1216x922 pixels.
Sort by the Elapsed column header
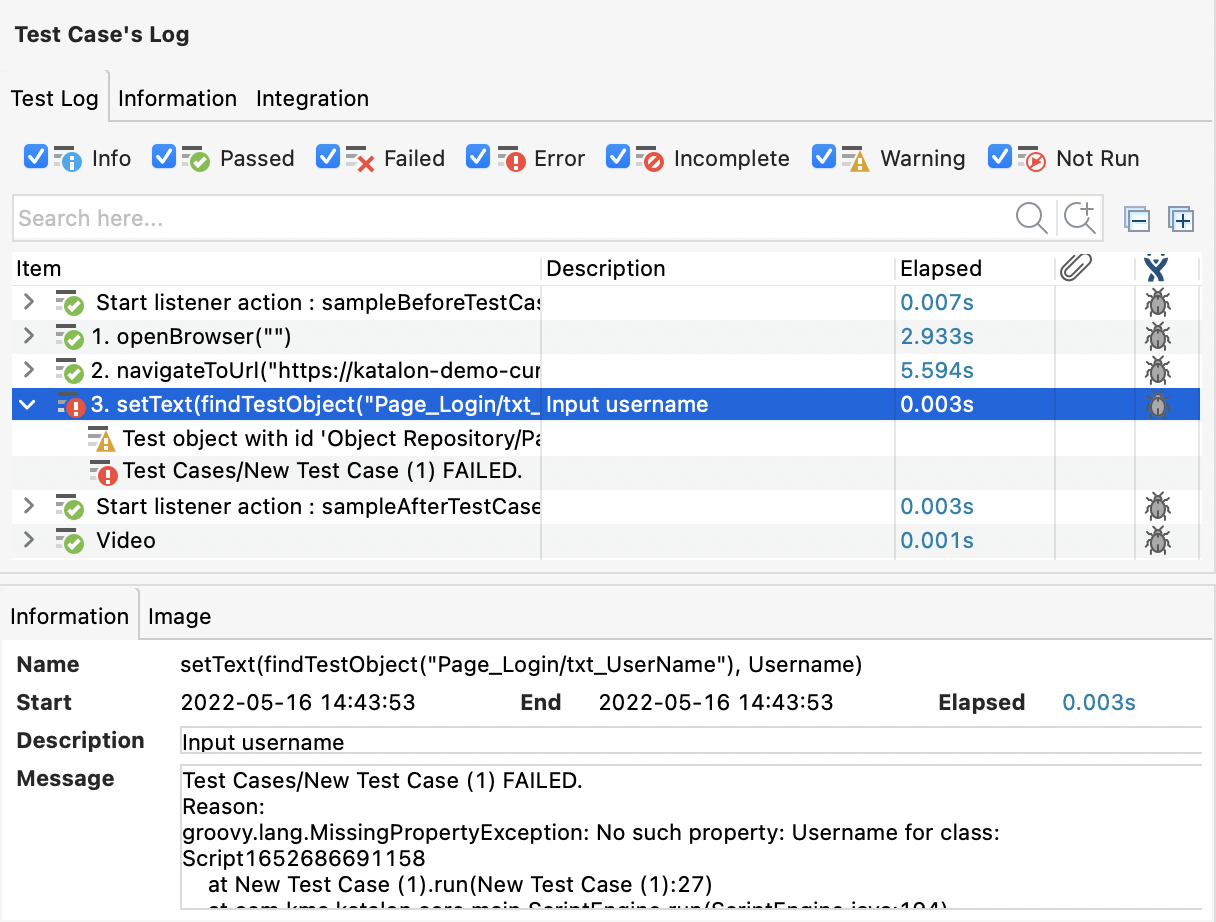[975, 268]
